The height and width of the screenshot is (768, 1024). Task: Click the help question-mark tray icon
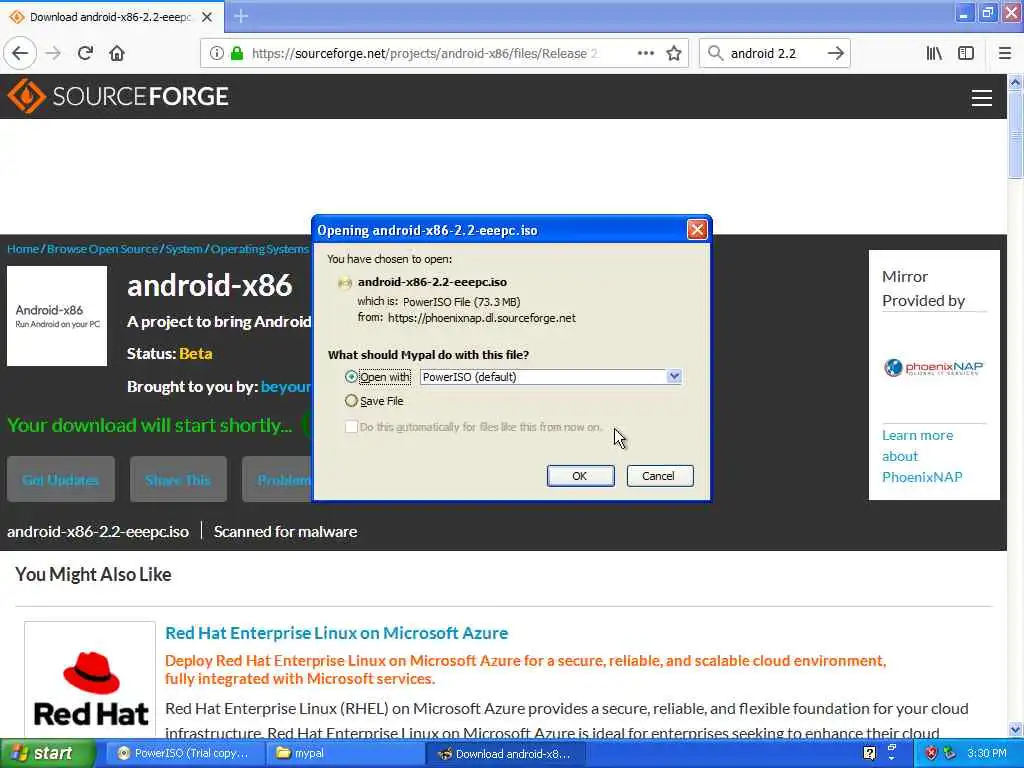[869, 753]
